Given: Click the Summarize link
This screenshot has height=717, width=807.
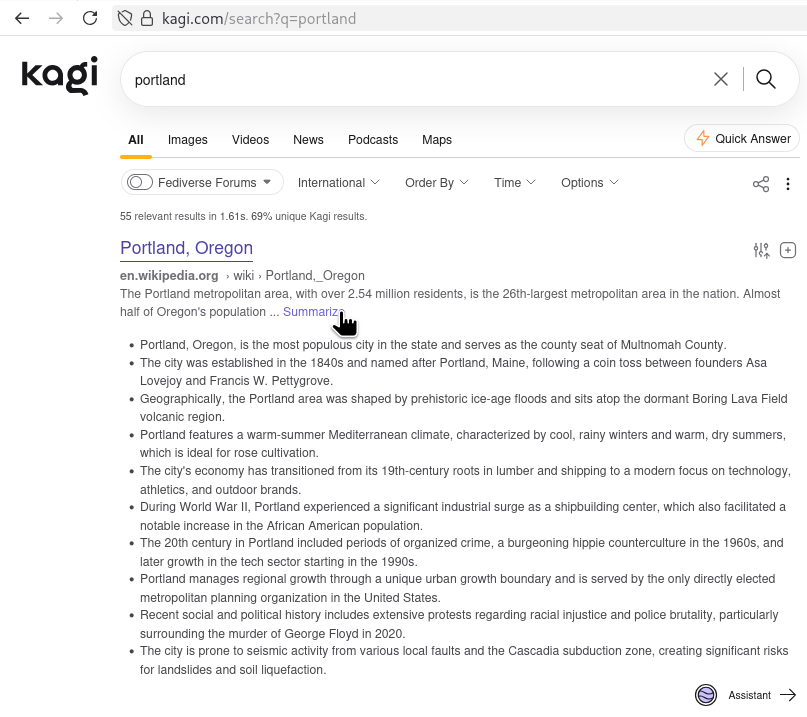Looking at the screenshot, I should coord(313,312).
